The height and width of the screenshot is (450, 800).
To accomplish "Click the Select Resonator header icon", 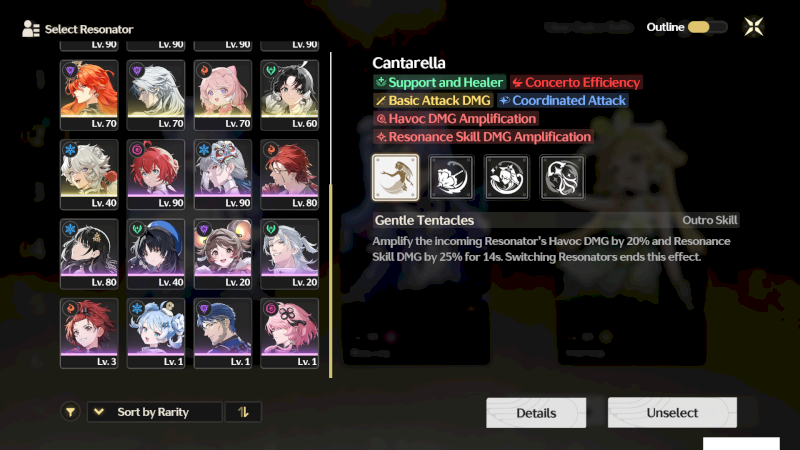I will tap(31, 29).
